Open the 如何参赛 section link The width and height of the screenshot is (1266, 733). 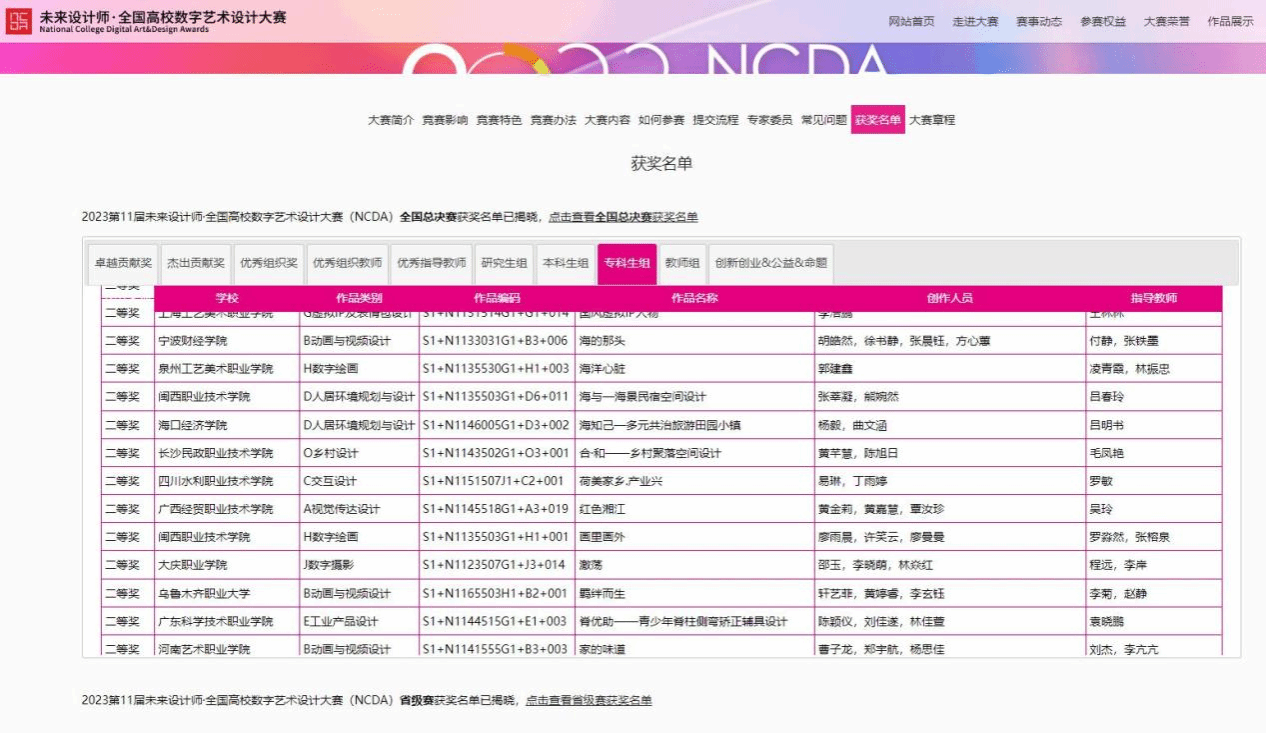(661, 120)
